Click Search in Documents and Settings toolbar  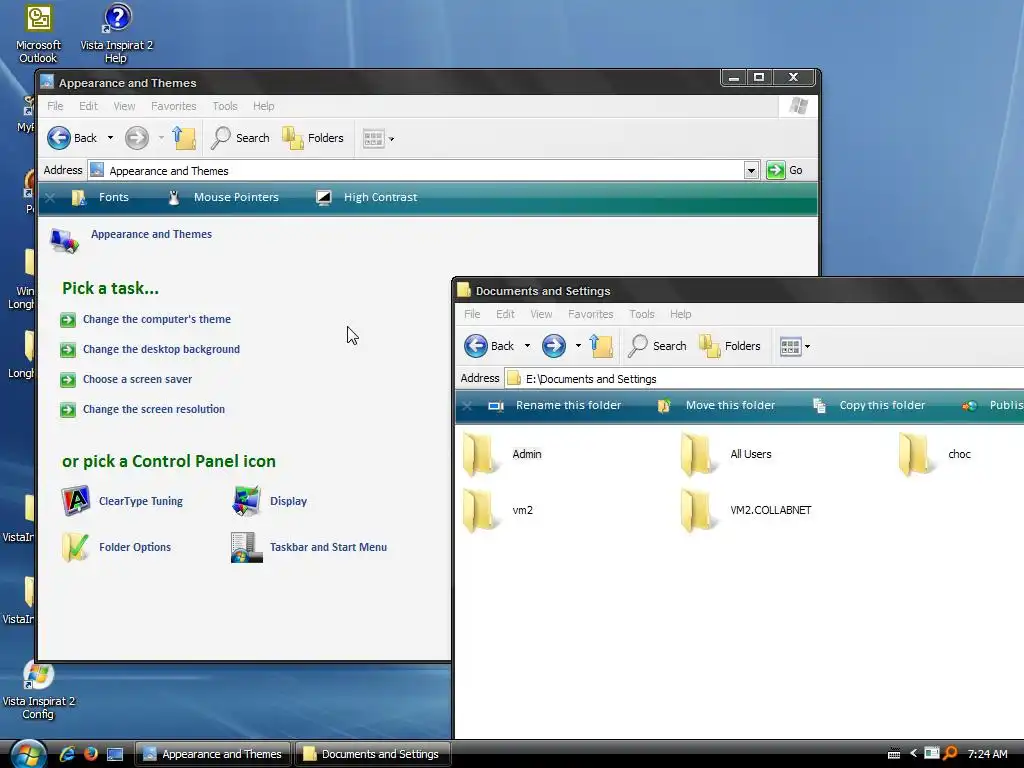tap(657, 345)
